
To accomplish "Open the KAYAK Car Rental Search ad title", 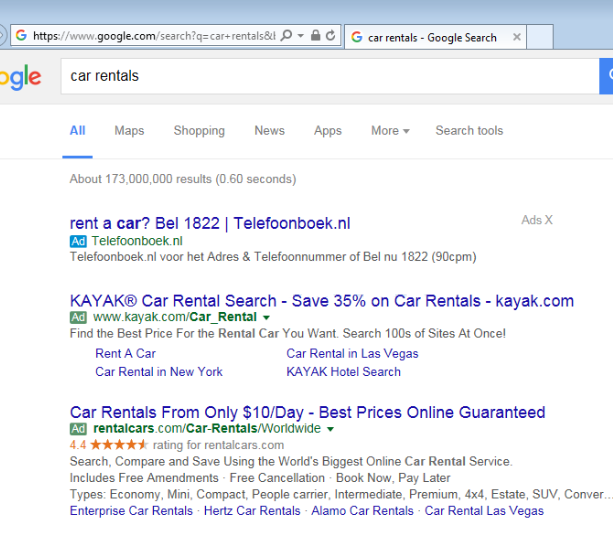I will click(322, 301).
